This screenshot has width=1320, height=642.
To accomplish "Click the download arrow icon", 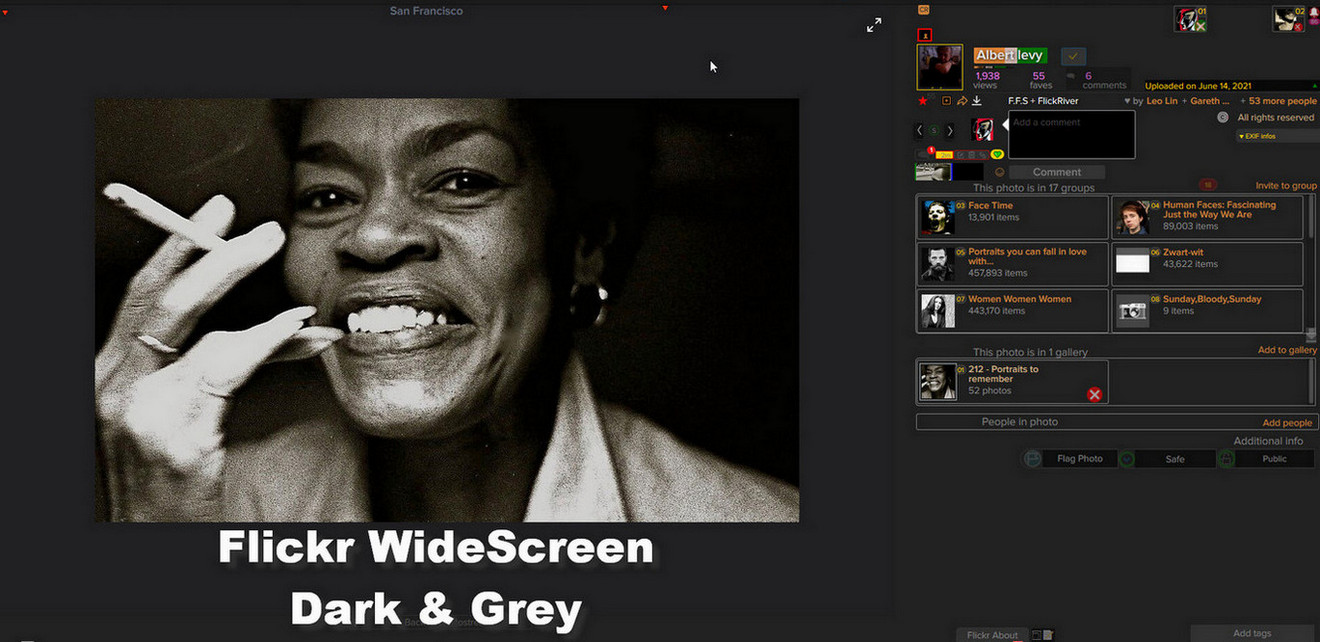I will click(x=977, y=100).
